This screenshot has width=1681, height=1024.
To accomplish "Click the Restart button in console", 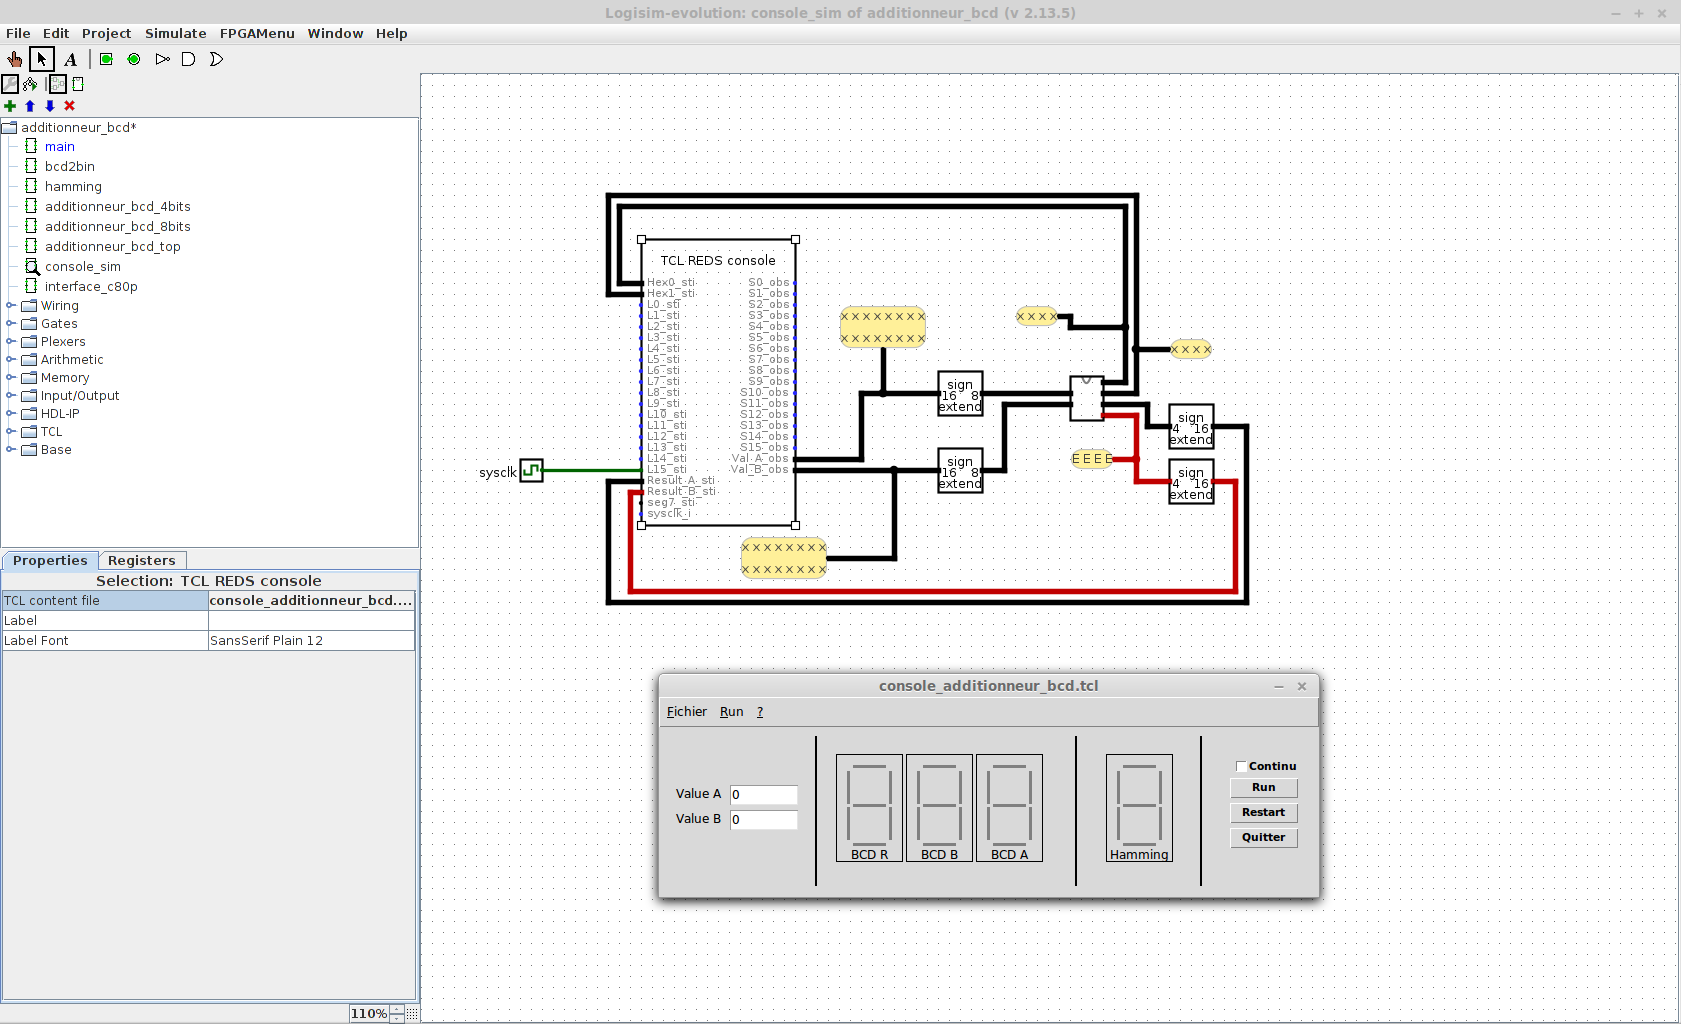I will click(1263, 813).
